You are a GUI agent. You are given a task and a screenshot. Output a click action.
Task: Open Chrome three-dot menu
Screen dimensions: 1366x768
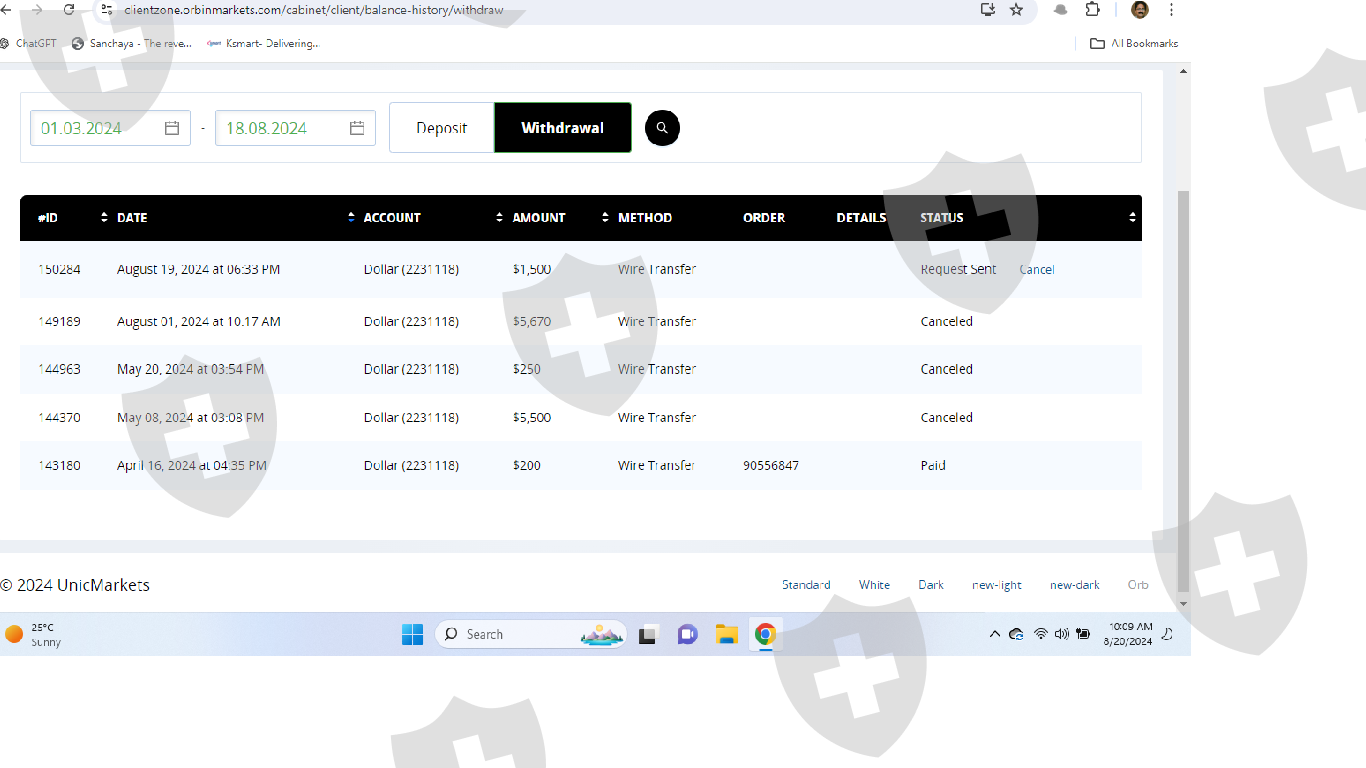coord(1171,10)
